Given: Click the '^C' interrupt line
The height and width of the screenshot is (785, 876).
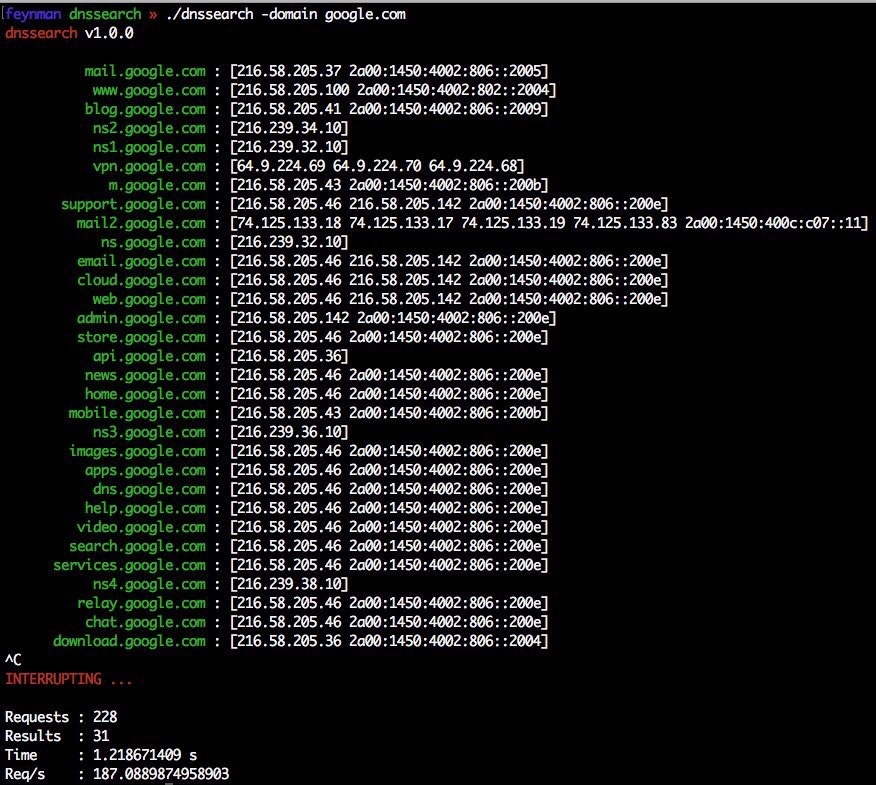Looking at the screenshot, I should click(13, 660).
